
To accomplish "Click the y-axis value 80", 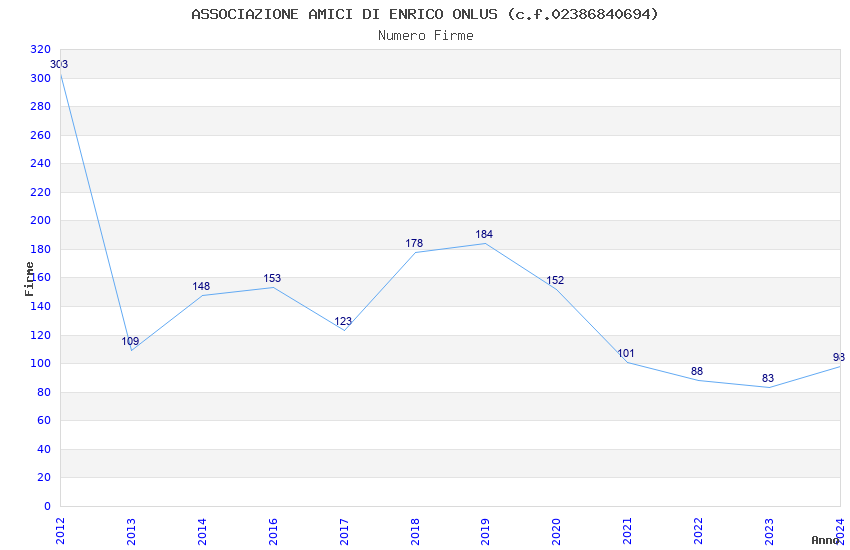I will tap(44, 392).
